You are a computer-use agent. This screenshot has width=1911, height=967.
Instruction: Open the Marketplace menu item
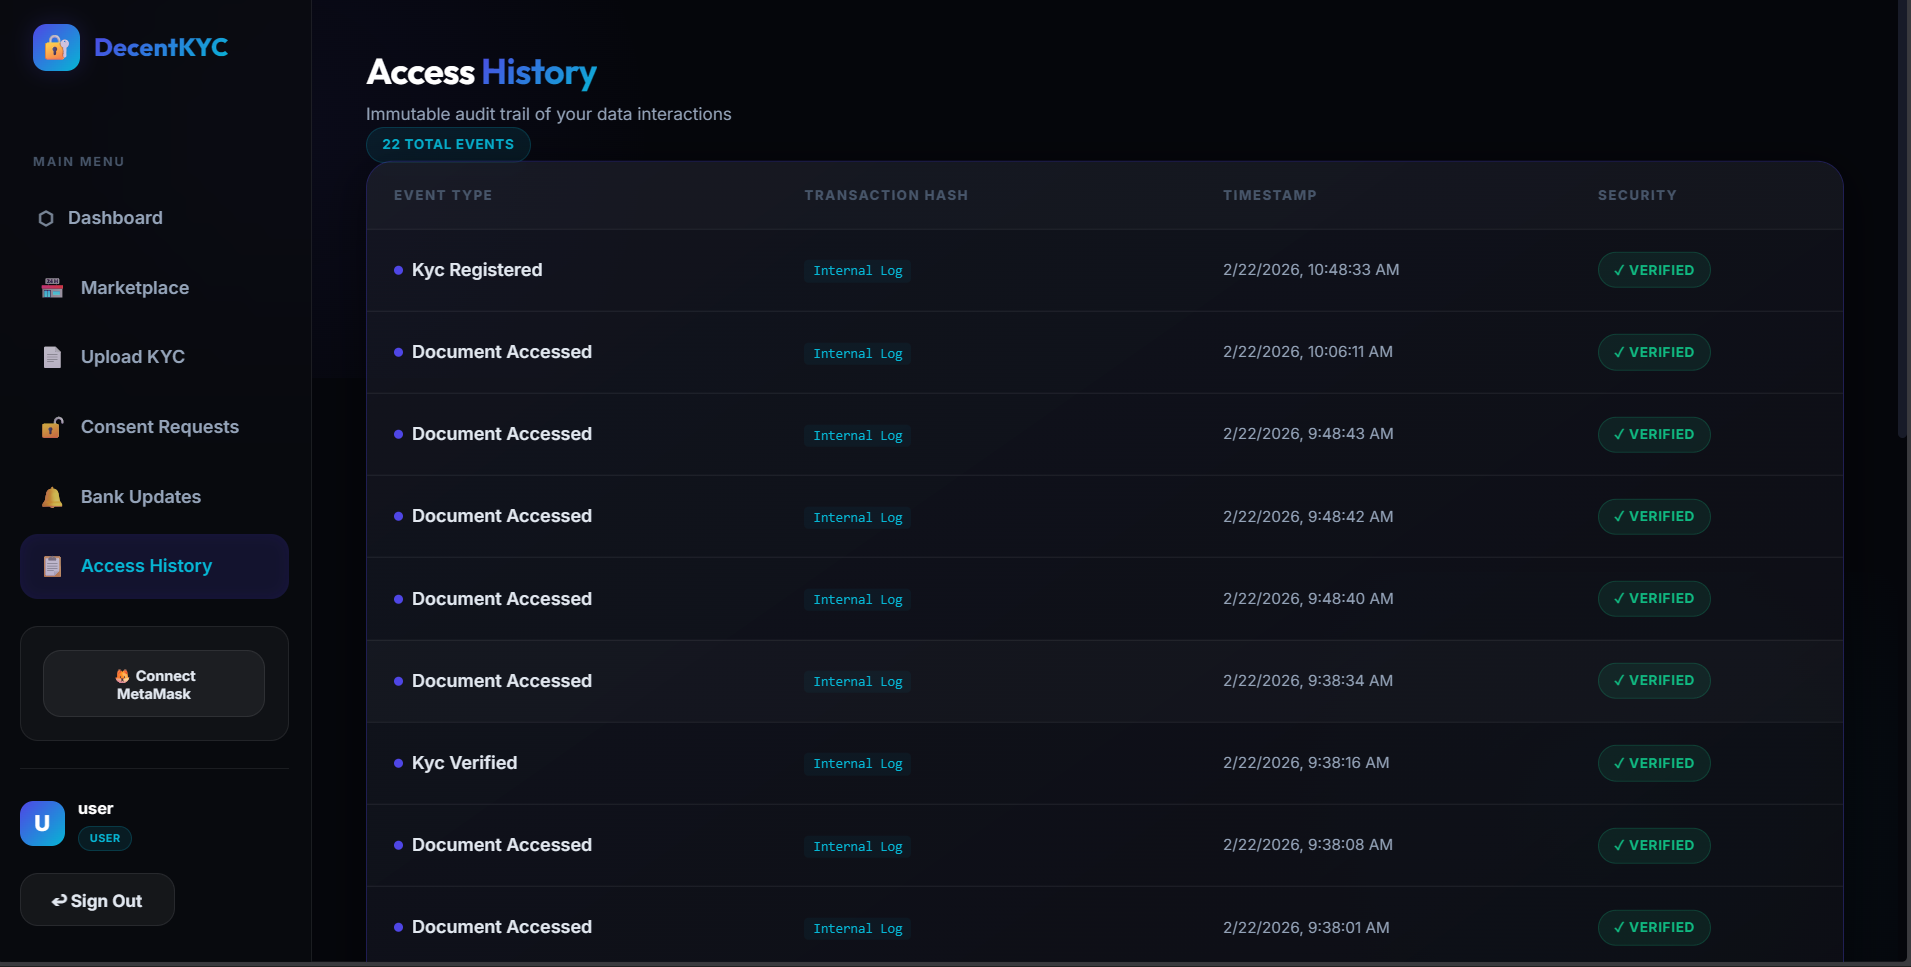[x=134, y=288]
